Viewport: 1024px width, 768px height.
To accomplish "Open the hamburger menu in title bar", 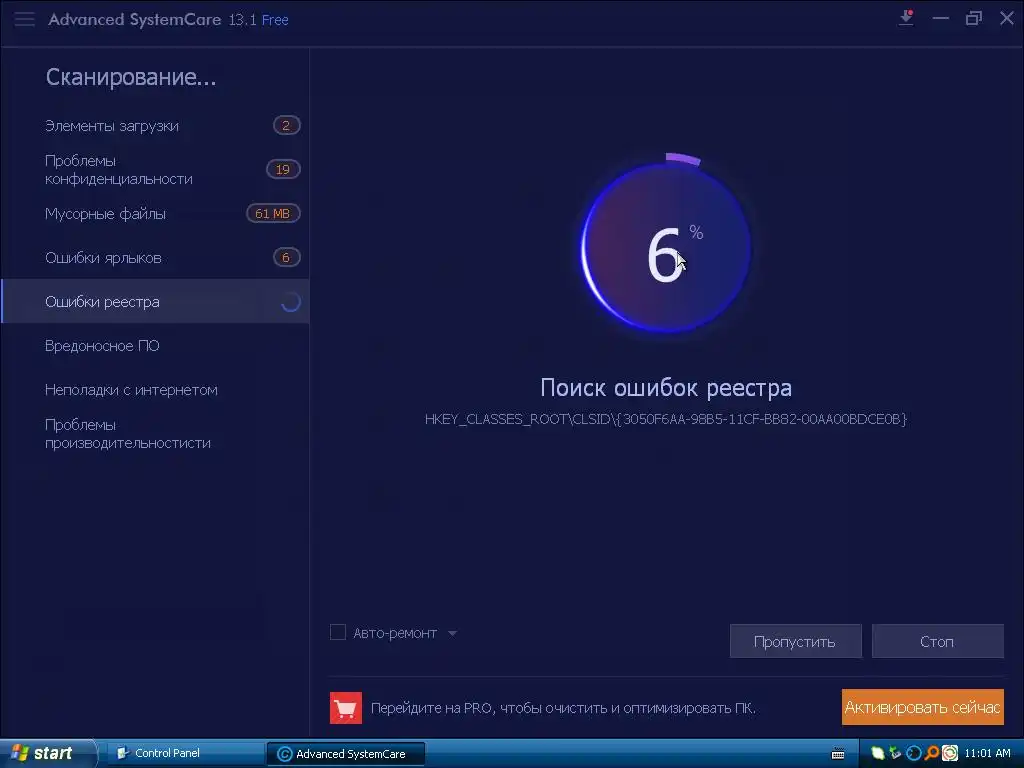I will [x=24, y=19].
